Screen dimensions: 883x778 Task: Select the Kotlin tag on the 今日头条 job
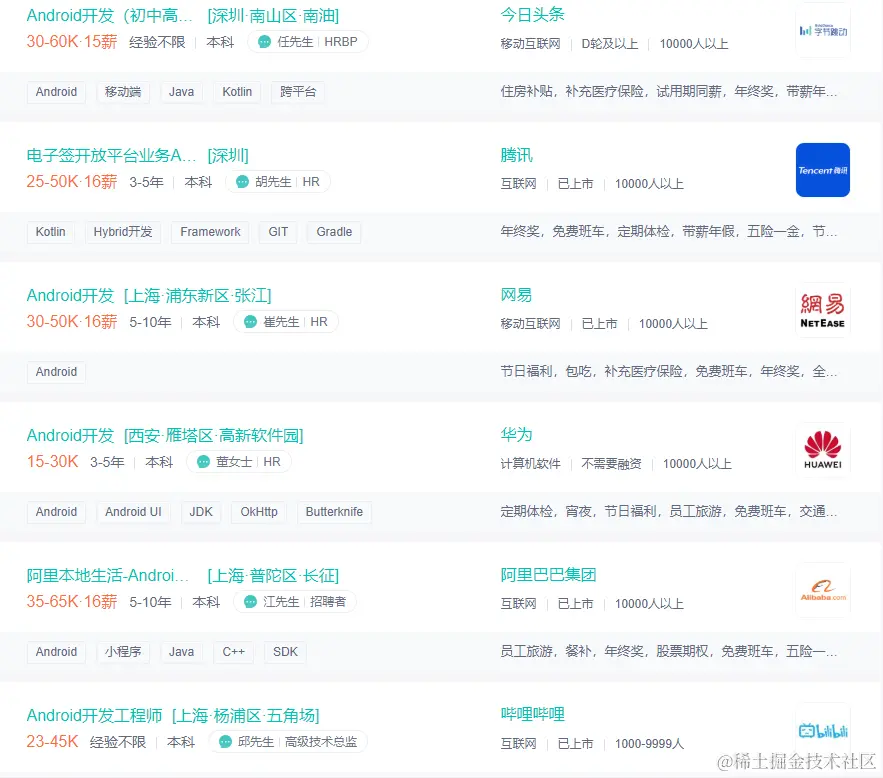pyautogui.click(x=237, y=92)
